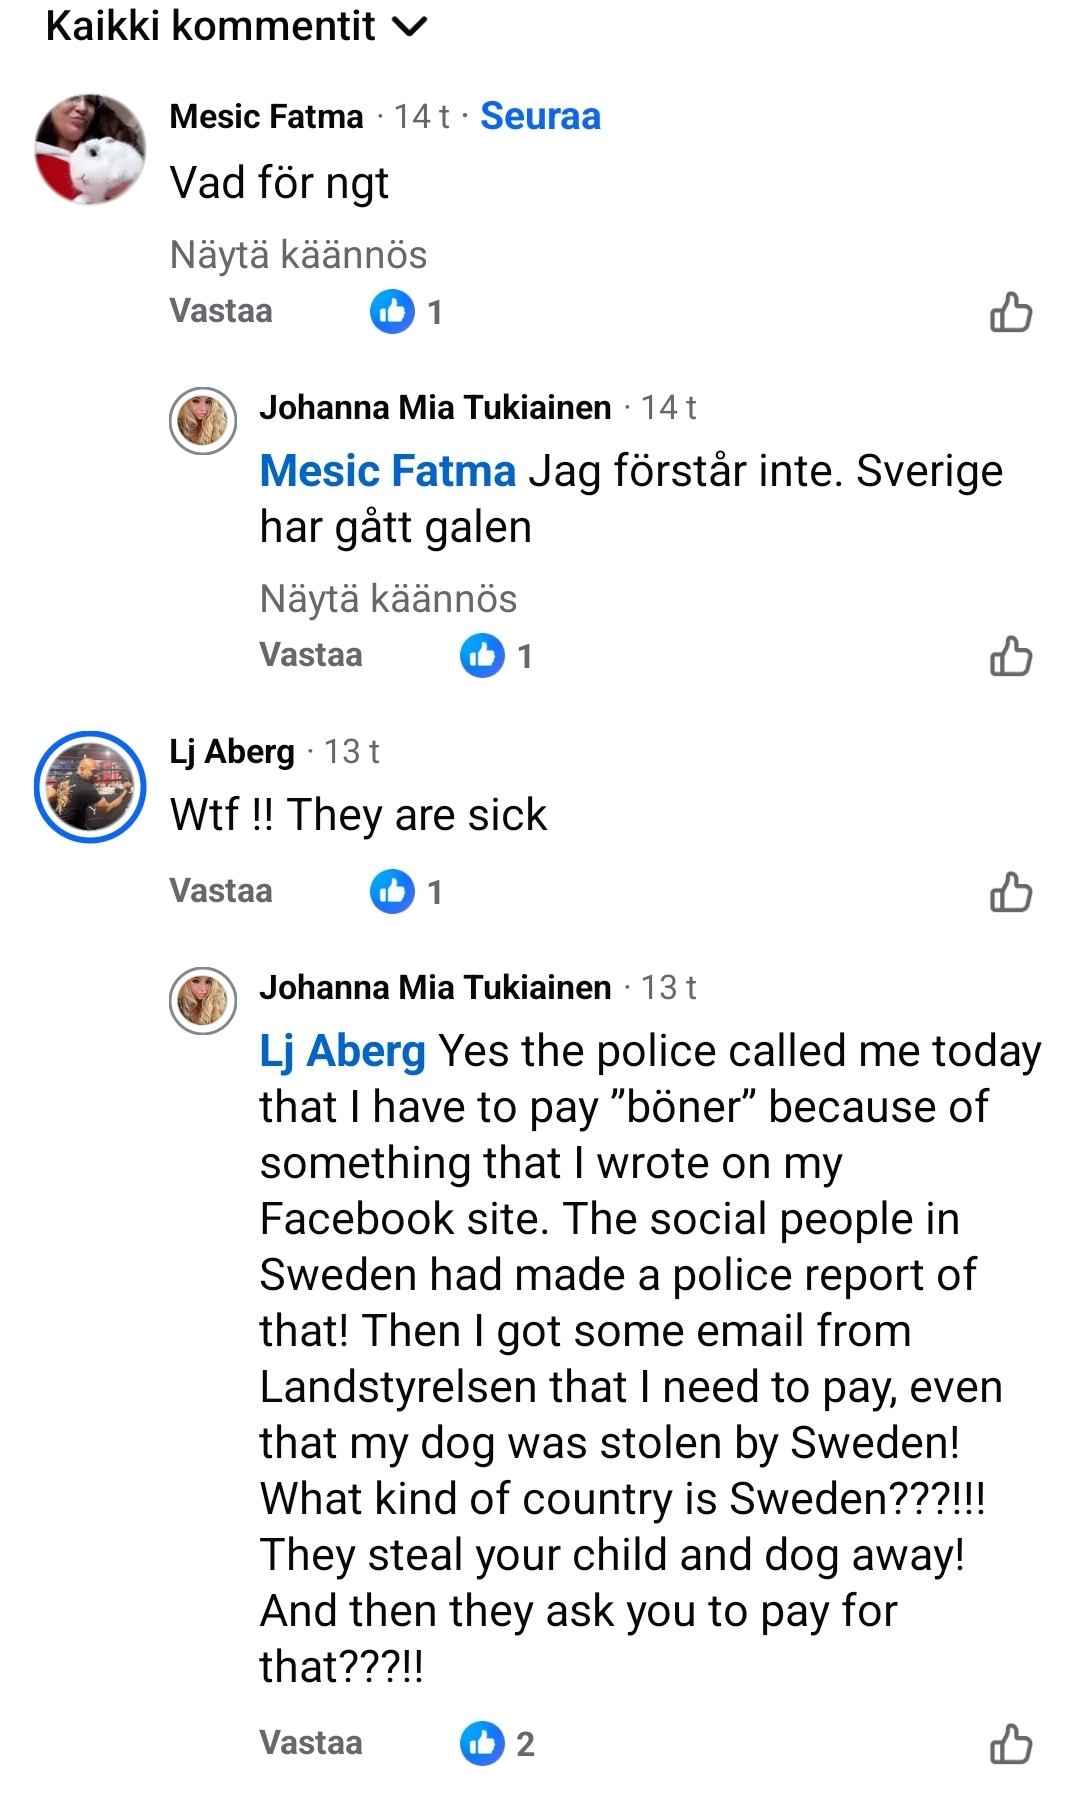The width and height of the screenshot is (1080, 1814).
Task: Like Johanna's Swedish reply with thumbs-up outline
Action: click(x=1010, y=656)
